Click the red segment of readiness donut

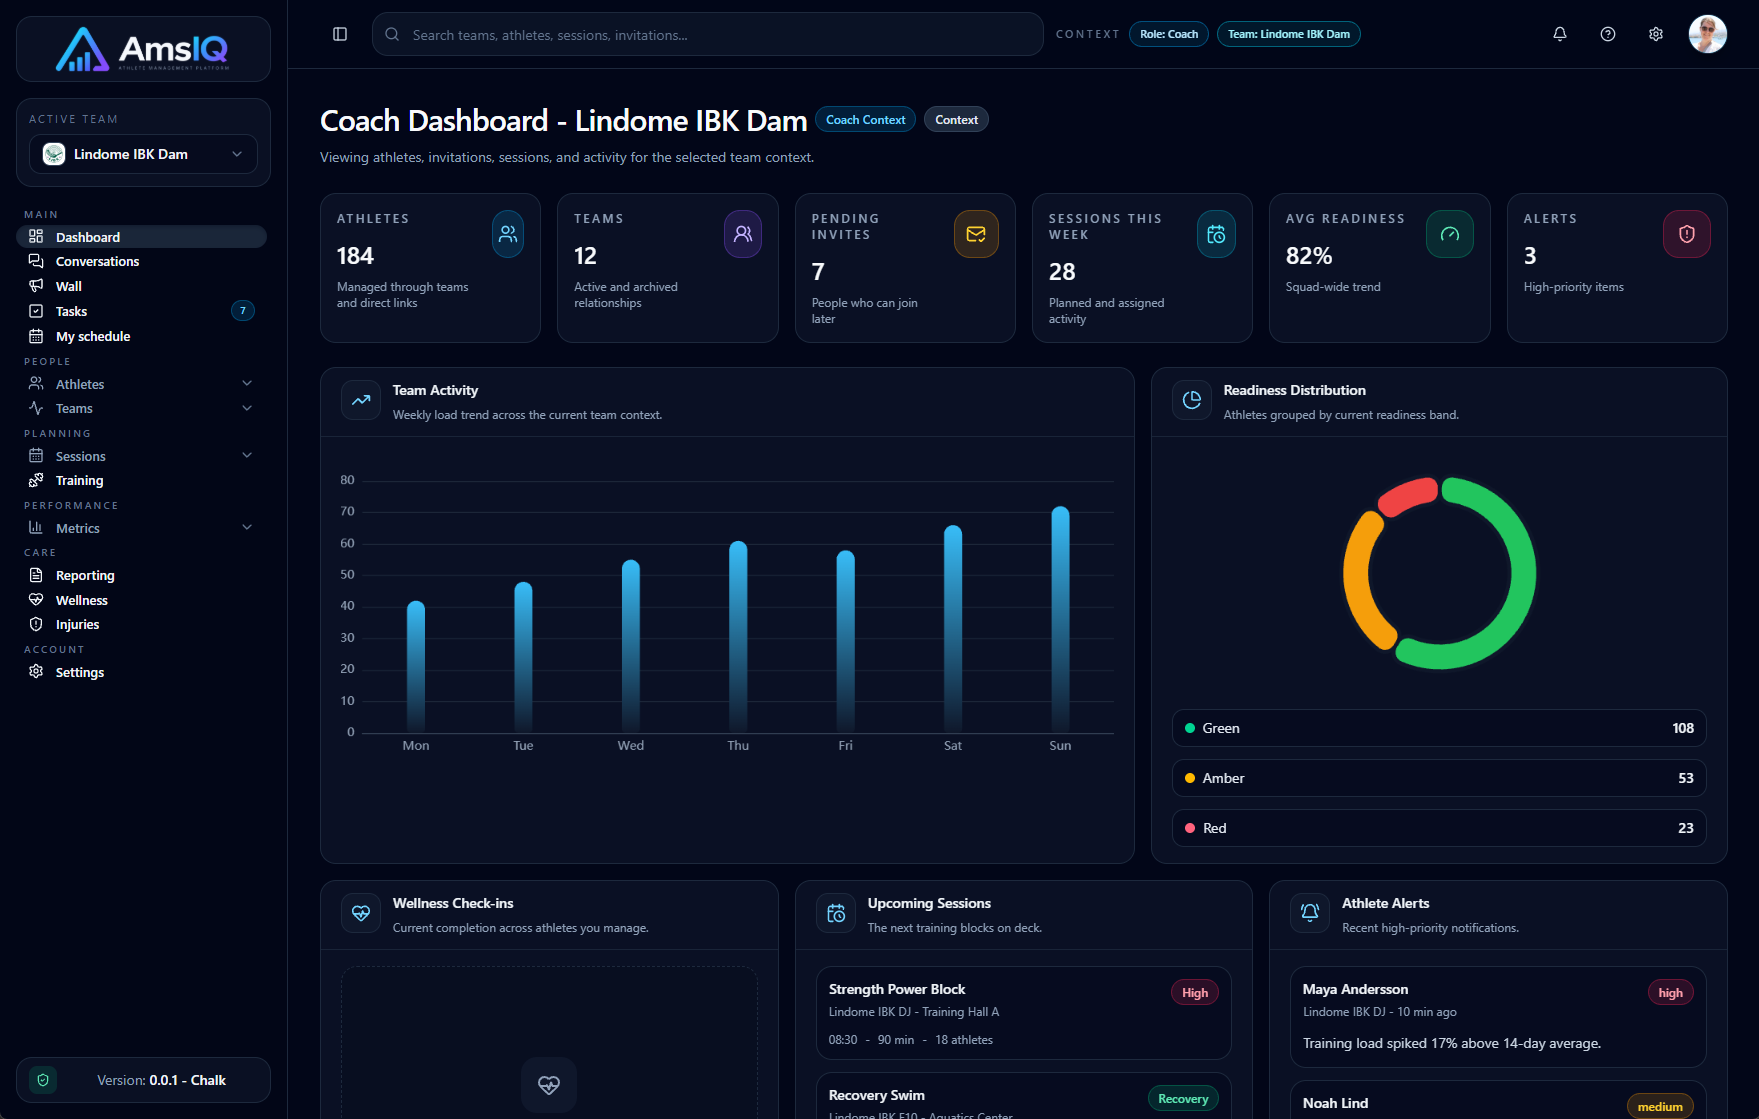point(1408,497)
